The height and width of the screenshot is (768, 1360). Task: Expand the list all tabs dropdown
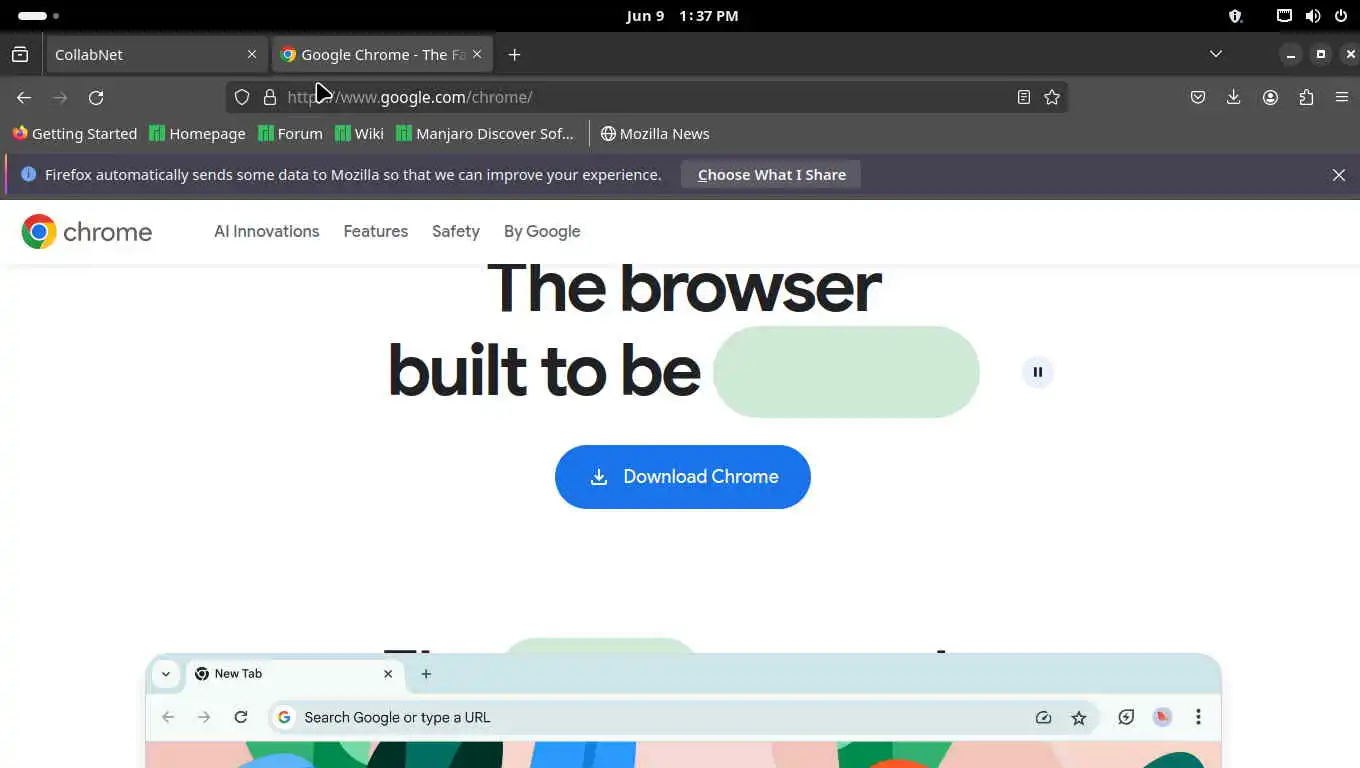1216,54
